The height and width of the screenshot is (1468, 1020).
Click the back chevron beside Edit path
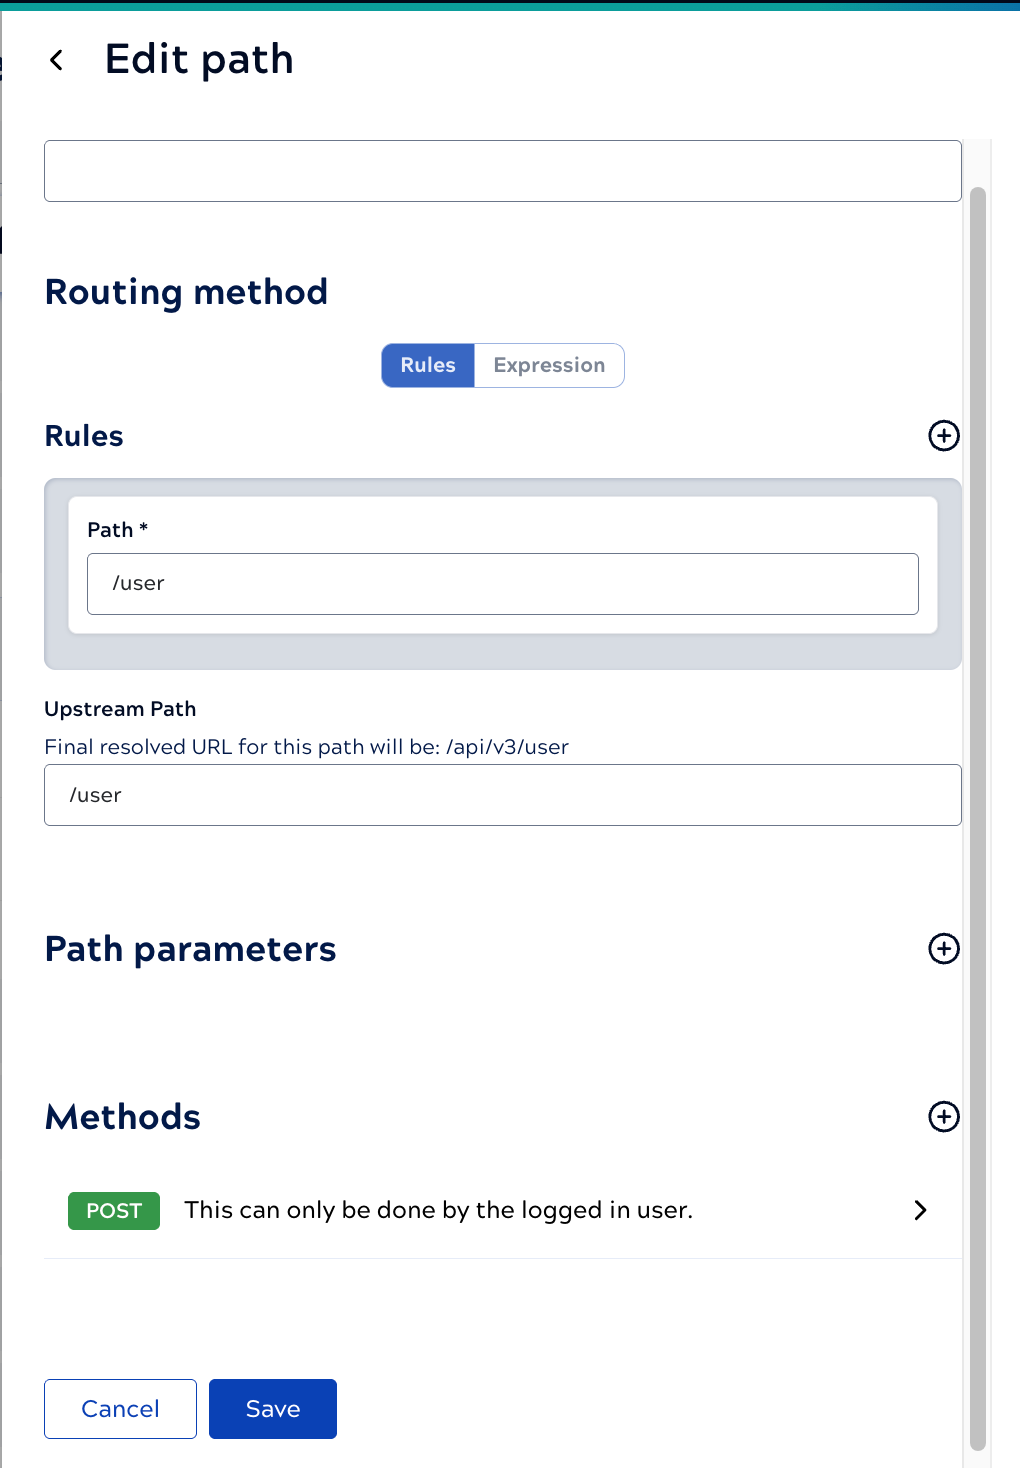click(57, 60)
